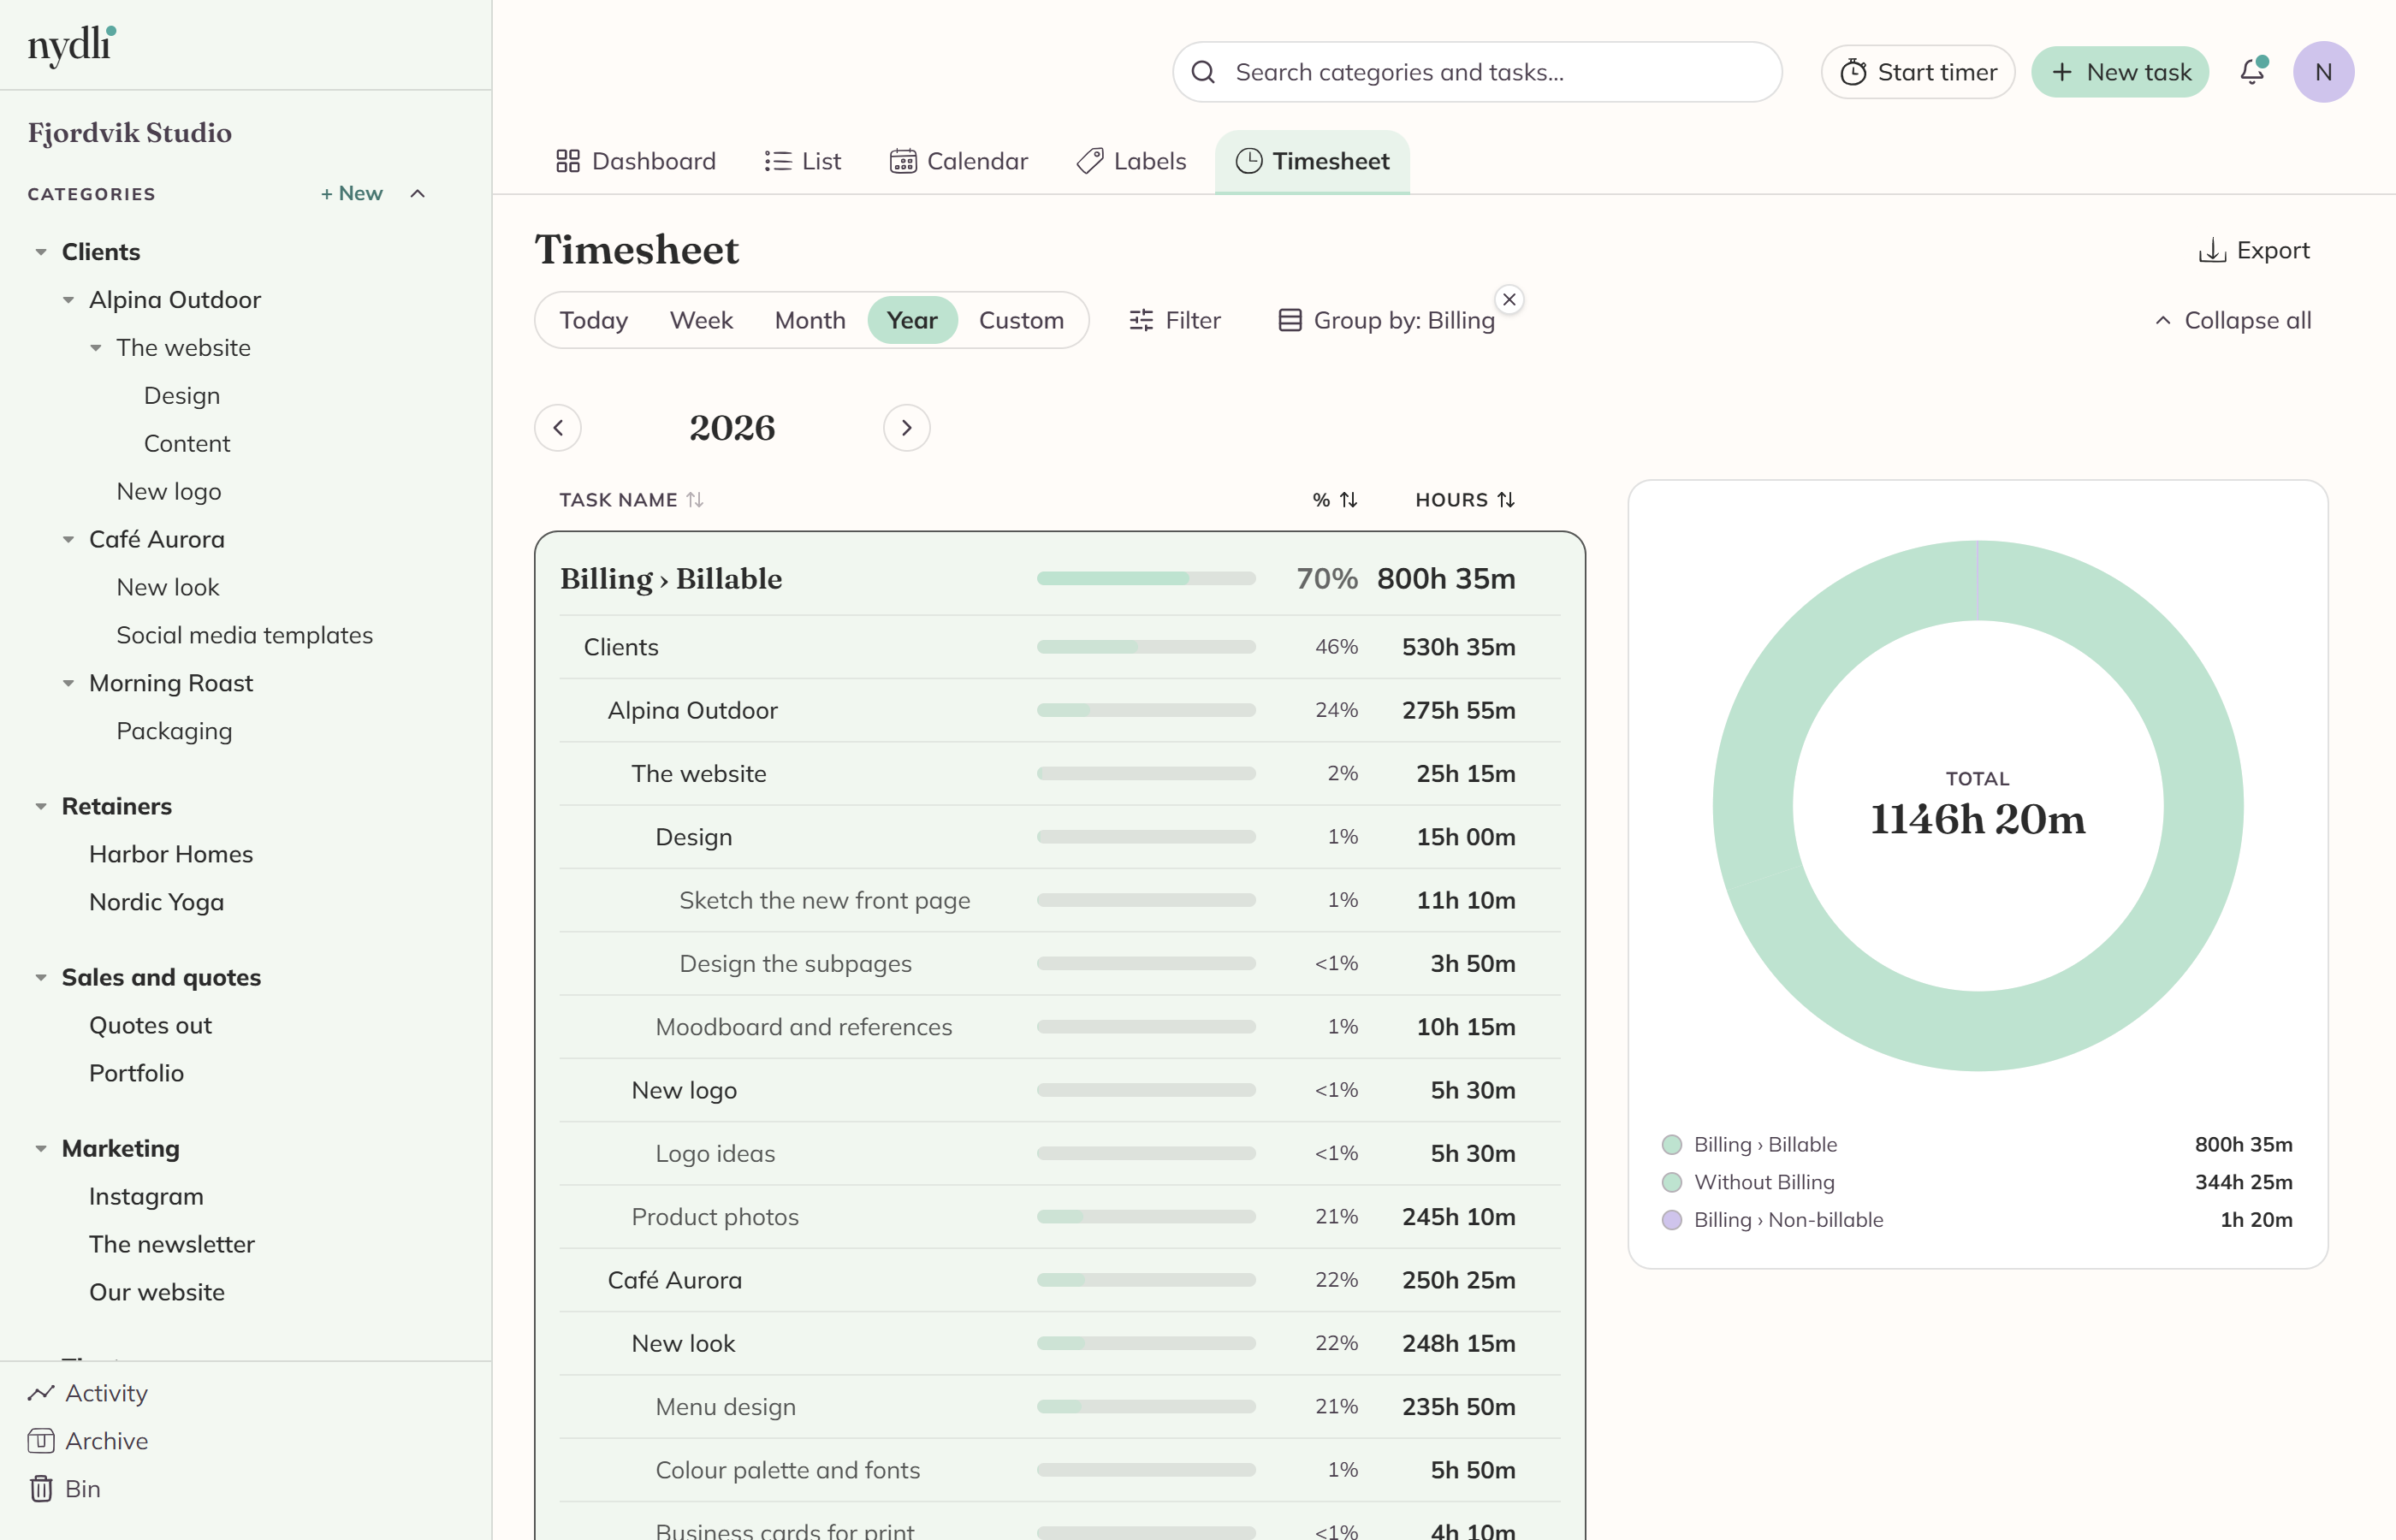The width and height of the screenshot is (2396, 1540).
Task: Switch to the Calendar tab
Action: point(958,161)
